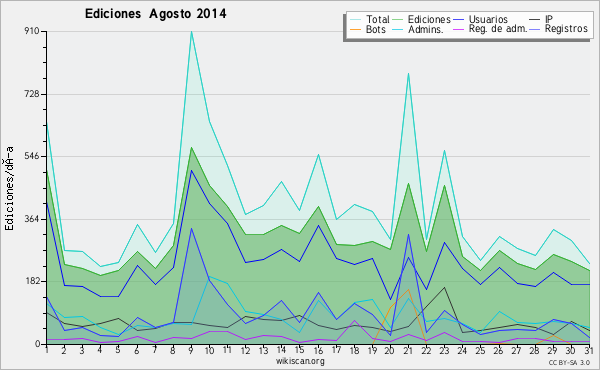Image resolution: width=600 pixels, height=370 pixels.
Task: Click the Total line peak at day 21
Action: [x=408, y=73]
